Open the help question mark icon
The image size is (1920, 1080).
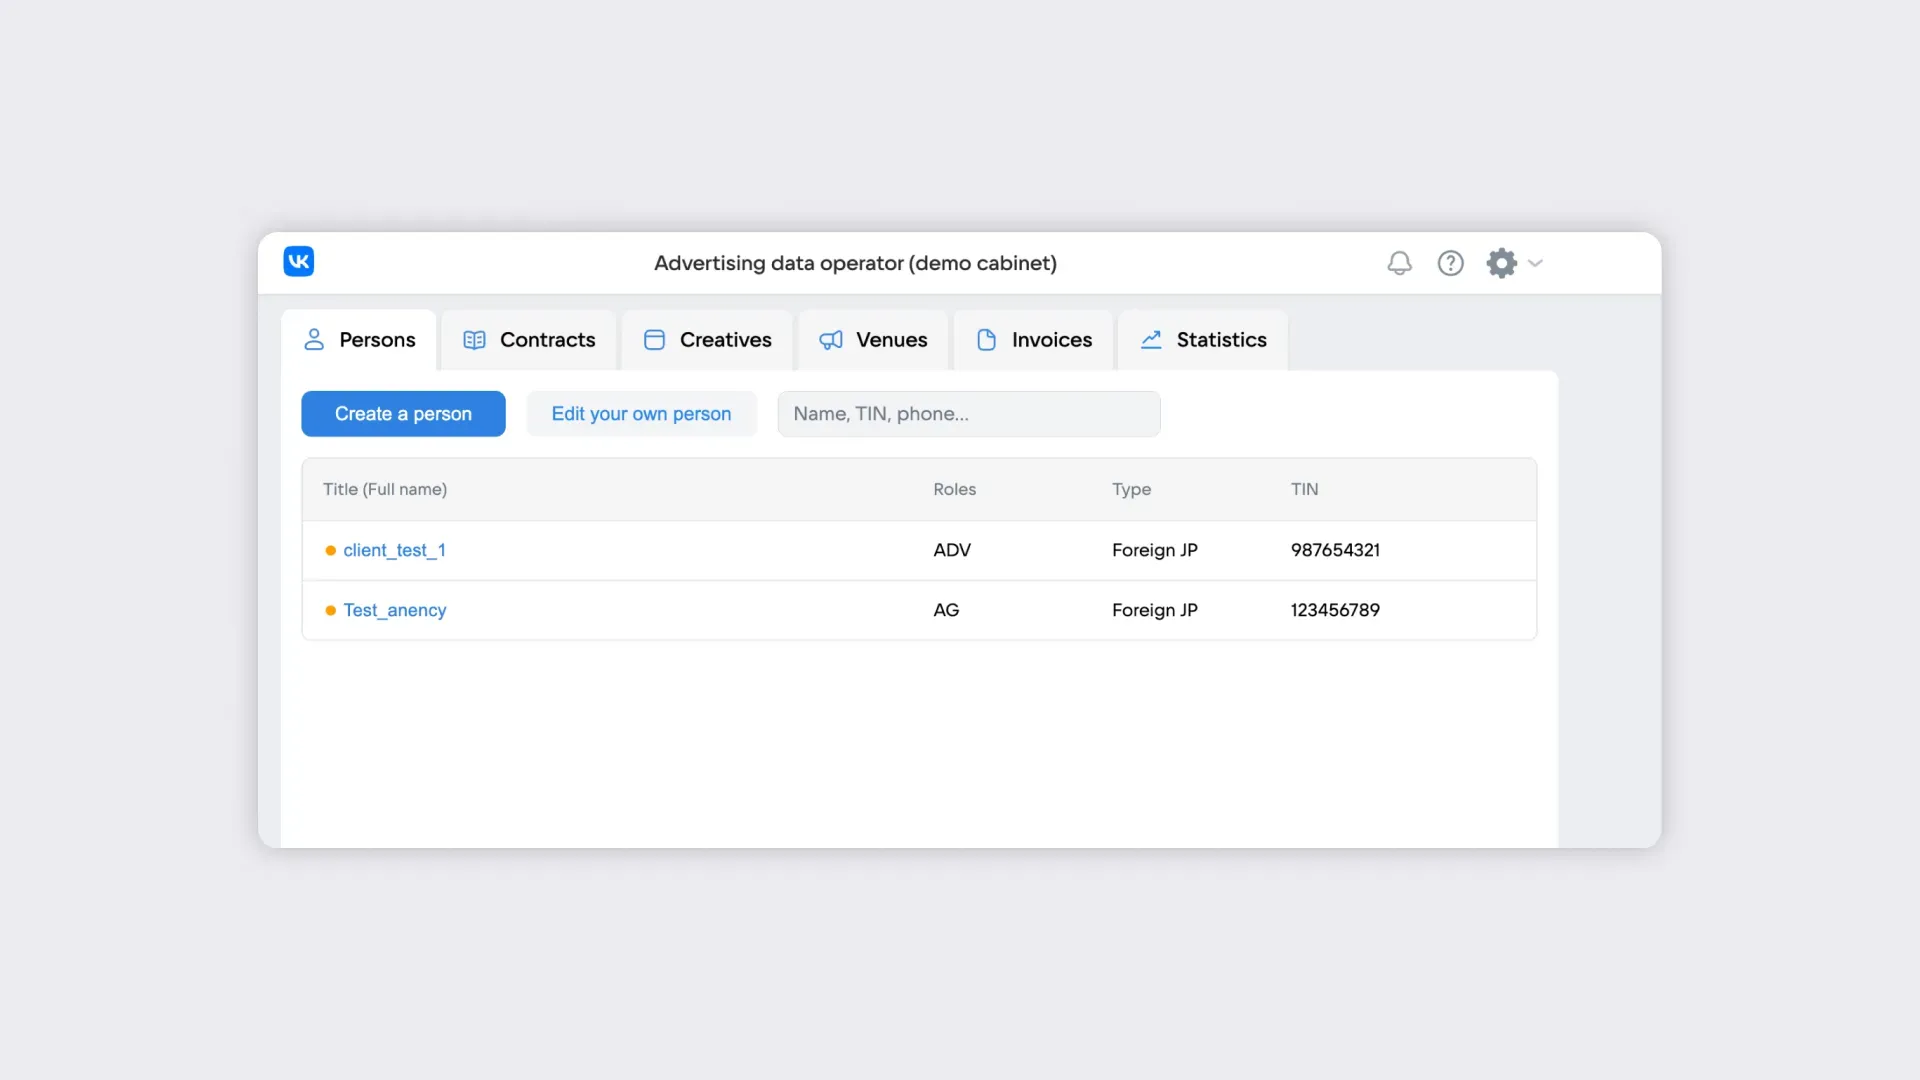click(x=1450, y=263)
